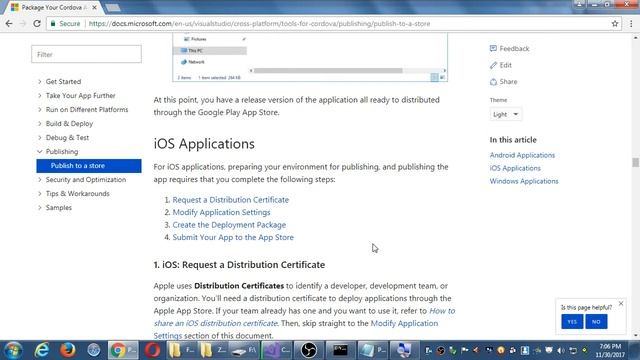Close the 'Is this page helpful' popup

(x=621, y=303)
